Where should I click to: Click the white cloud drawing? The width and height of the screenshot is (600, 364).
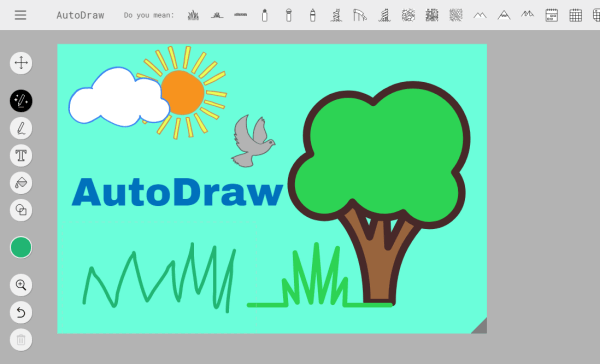click(118, 98)
